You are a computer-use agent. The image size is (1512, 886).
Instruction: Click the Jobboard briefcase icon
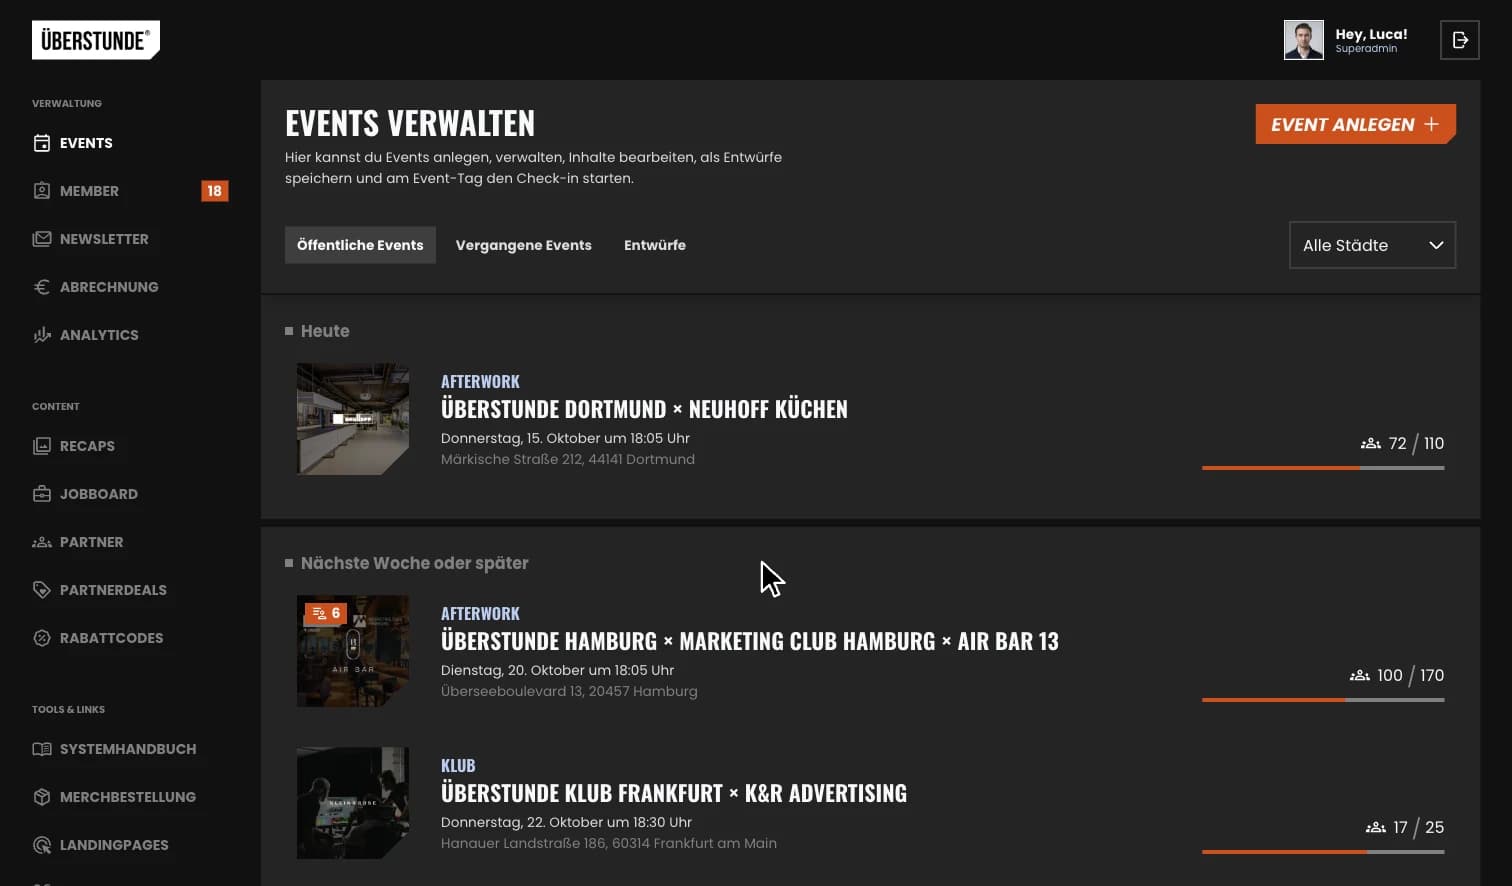[42, 494]
